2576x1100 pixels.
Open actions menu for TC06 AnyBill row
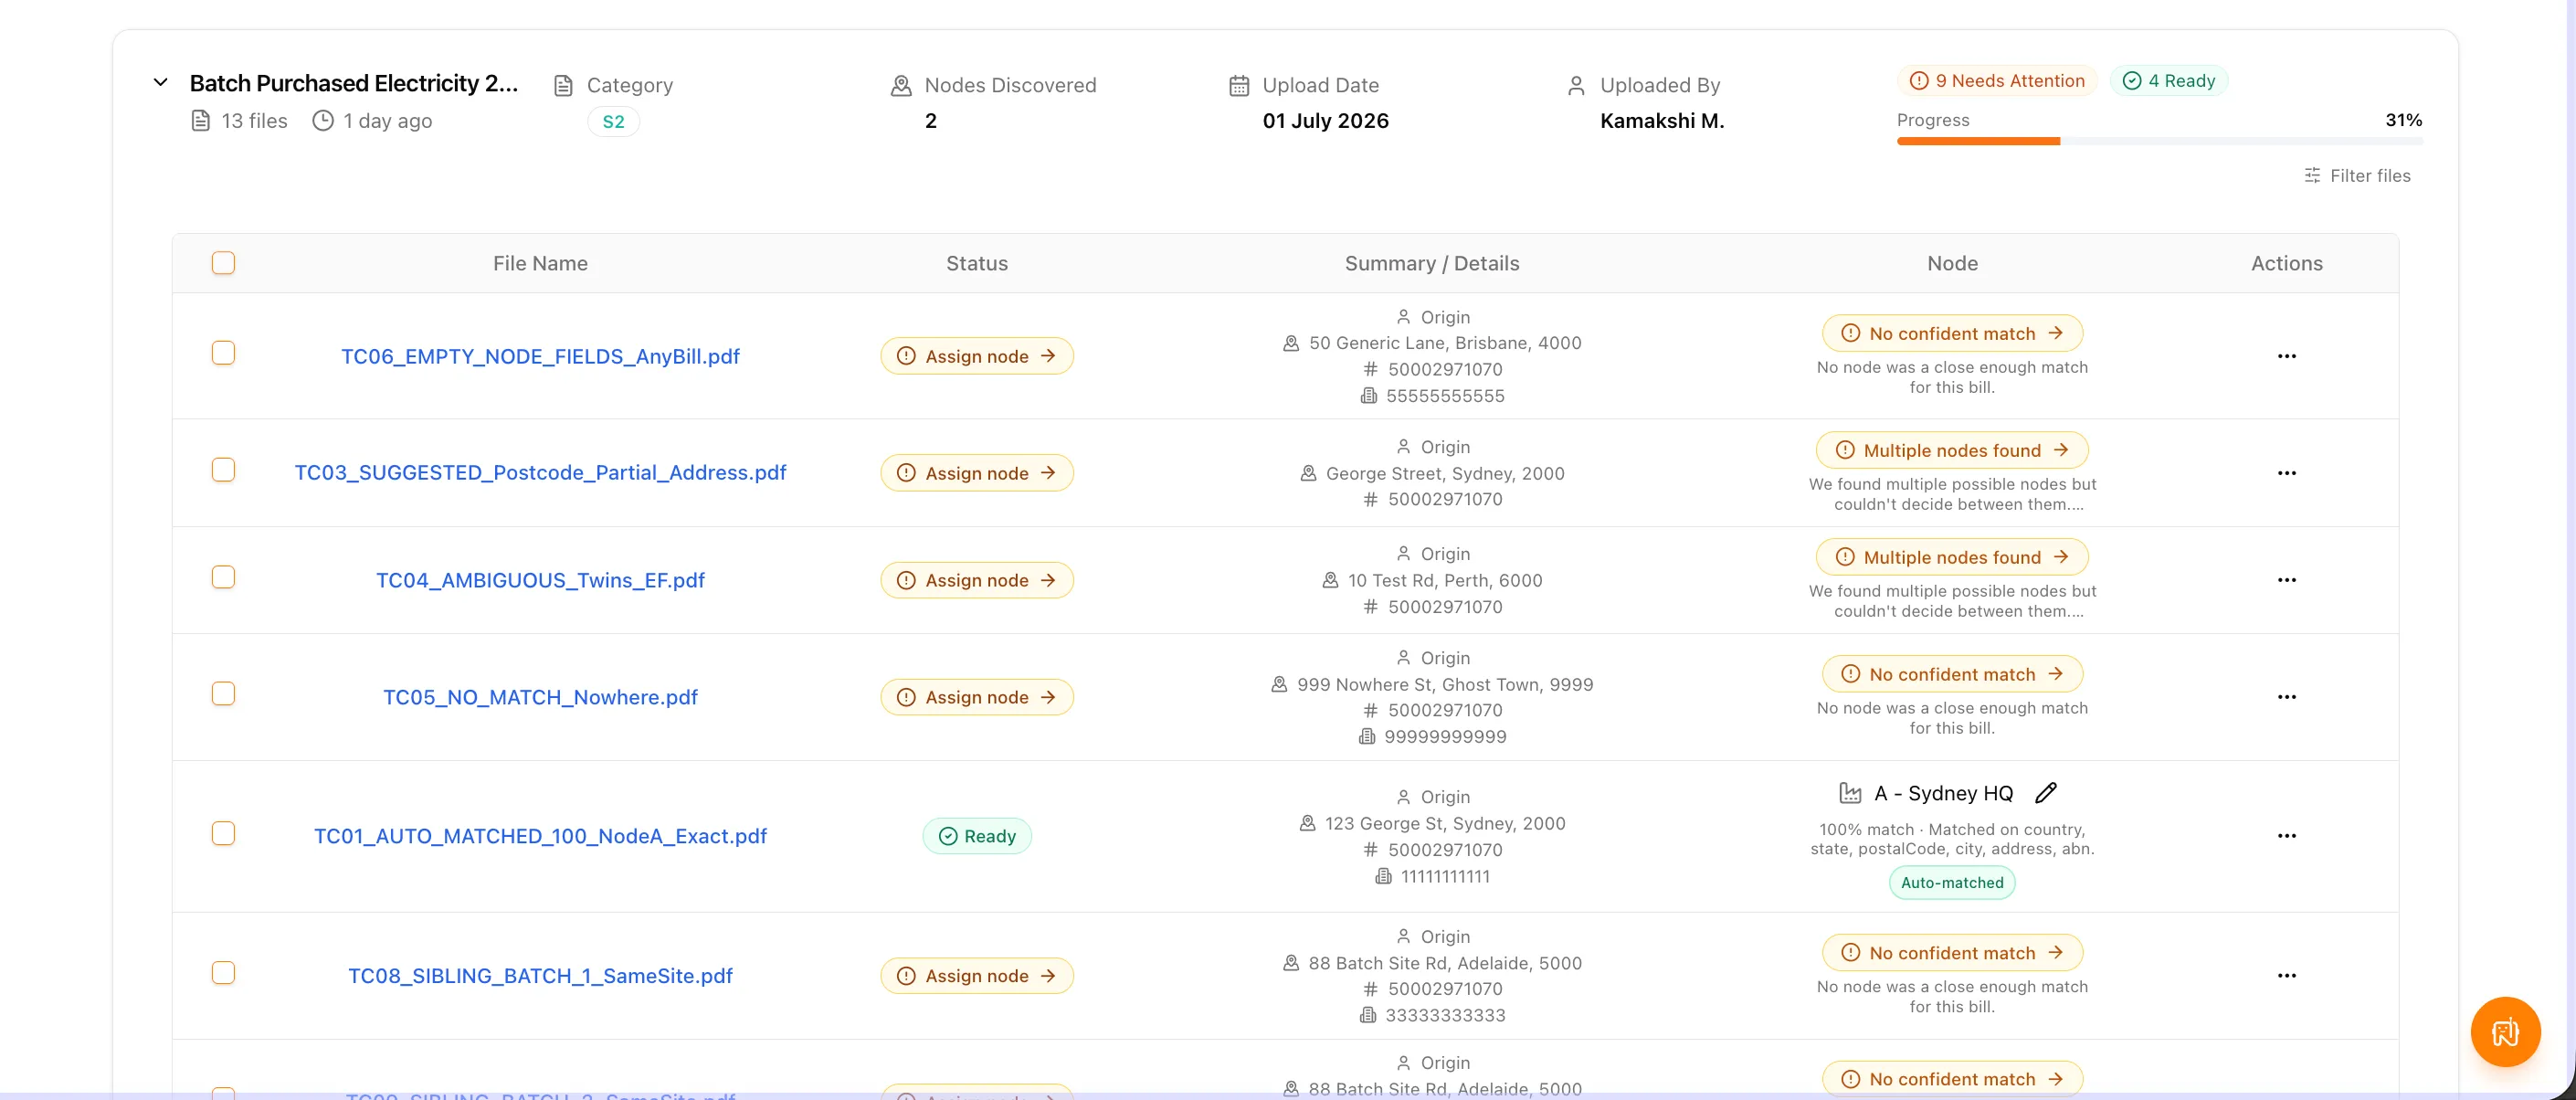pyautogui.click(x=2286, y=357)
